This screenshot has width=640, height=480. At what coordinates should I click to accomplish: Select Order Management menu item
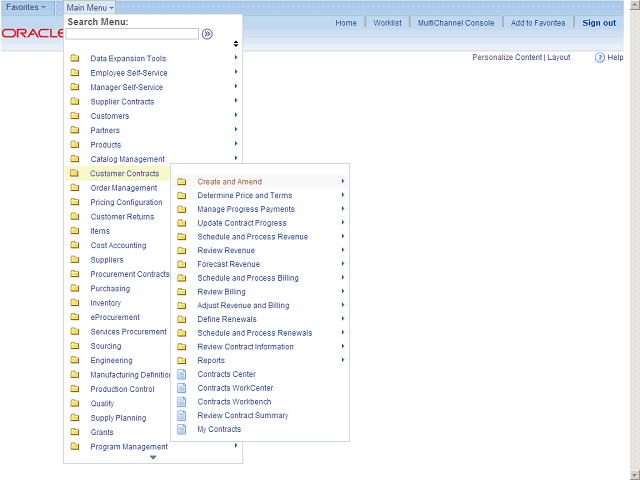[x=123, y=188]
